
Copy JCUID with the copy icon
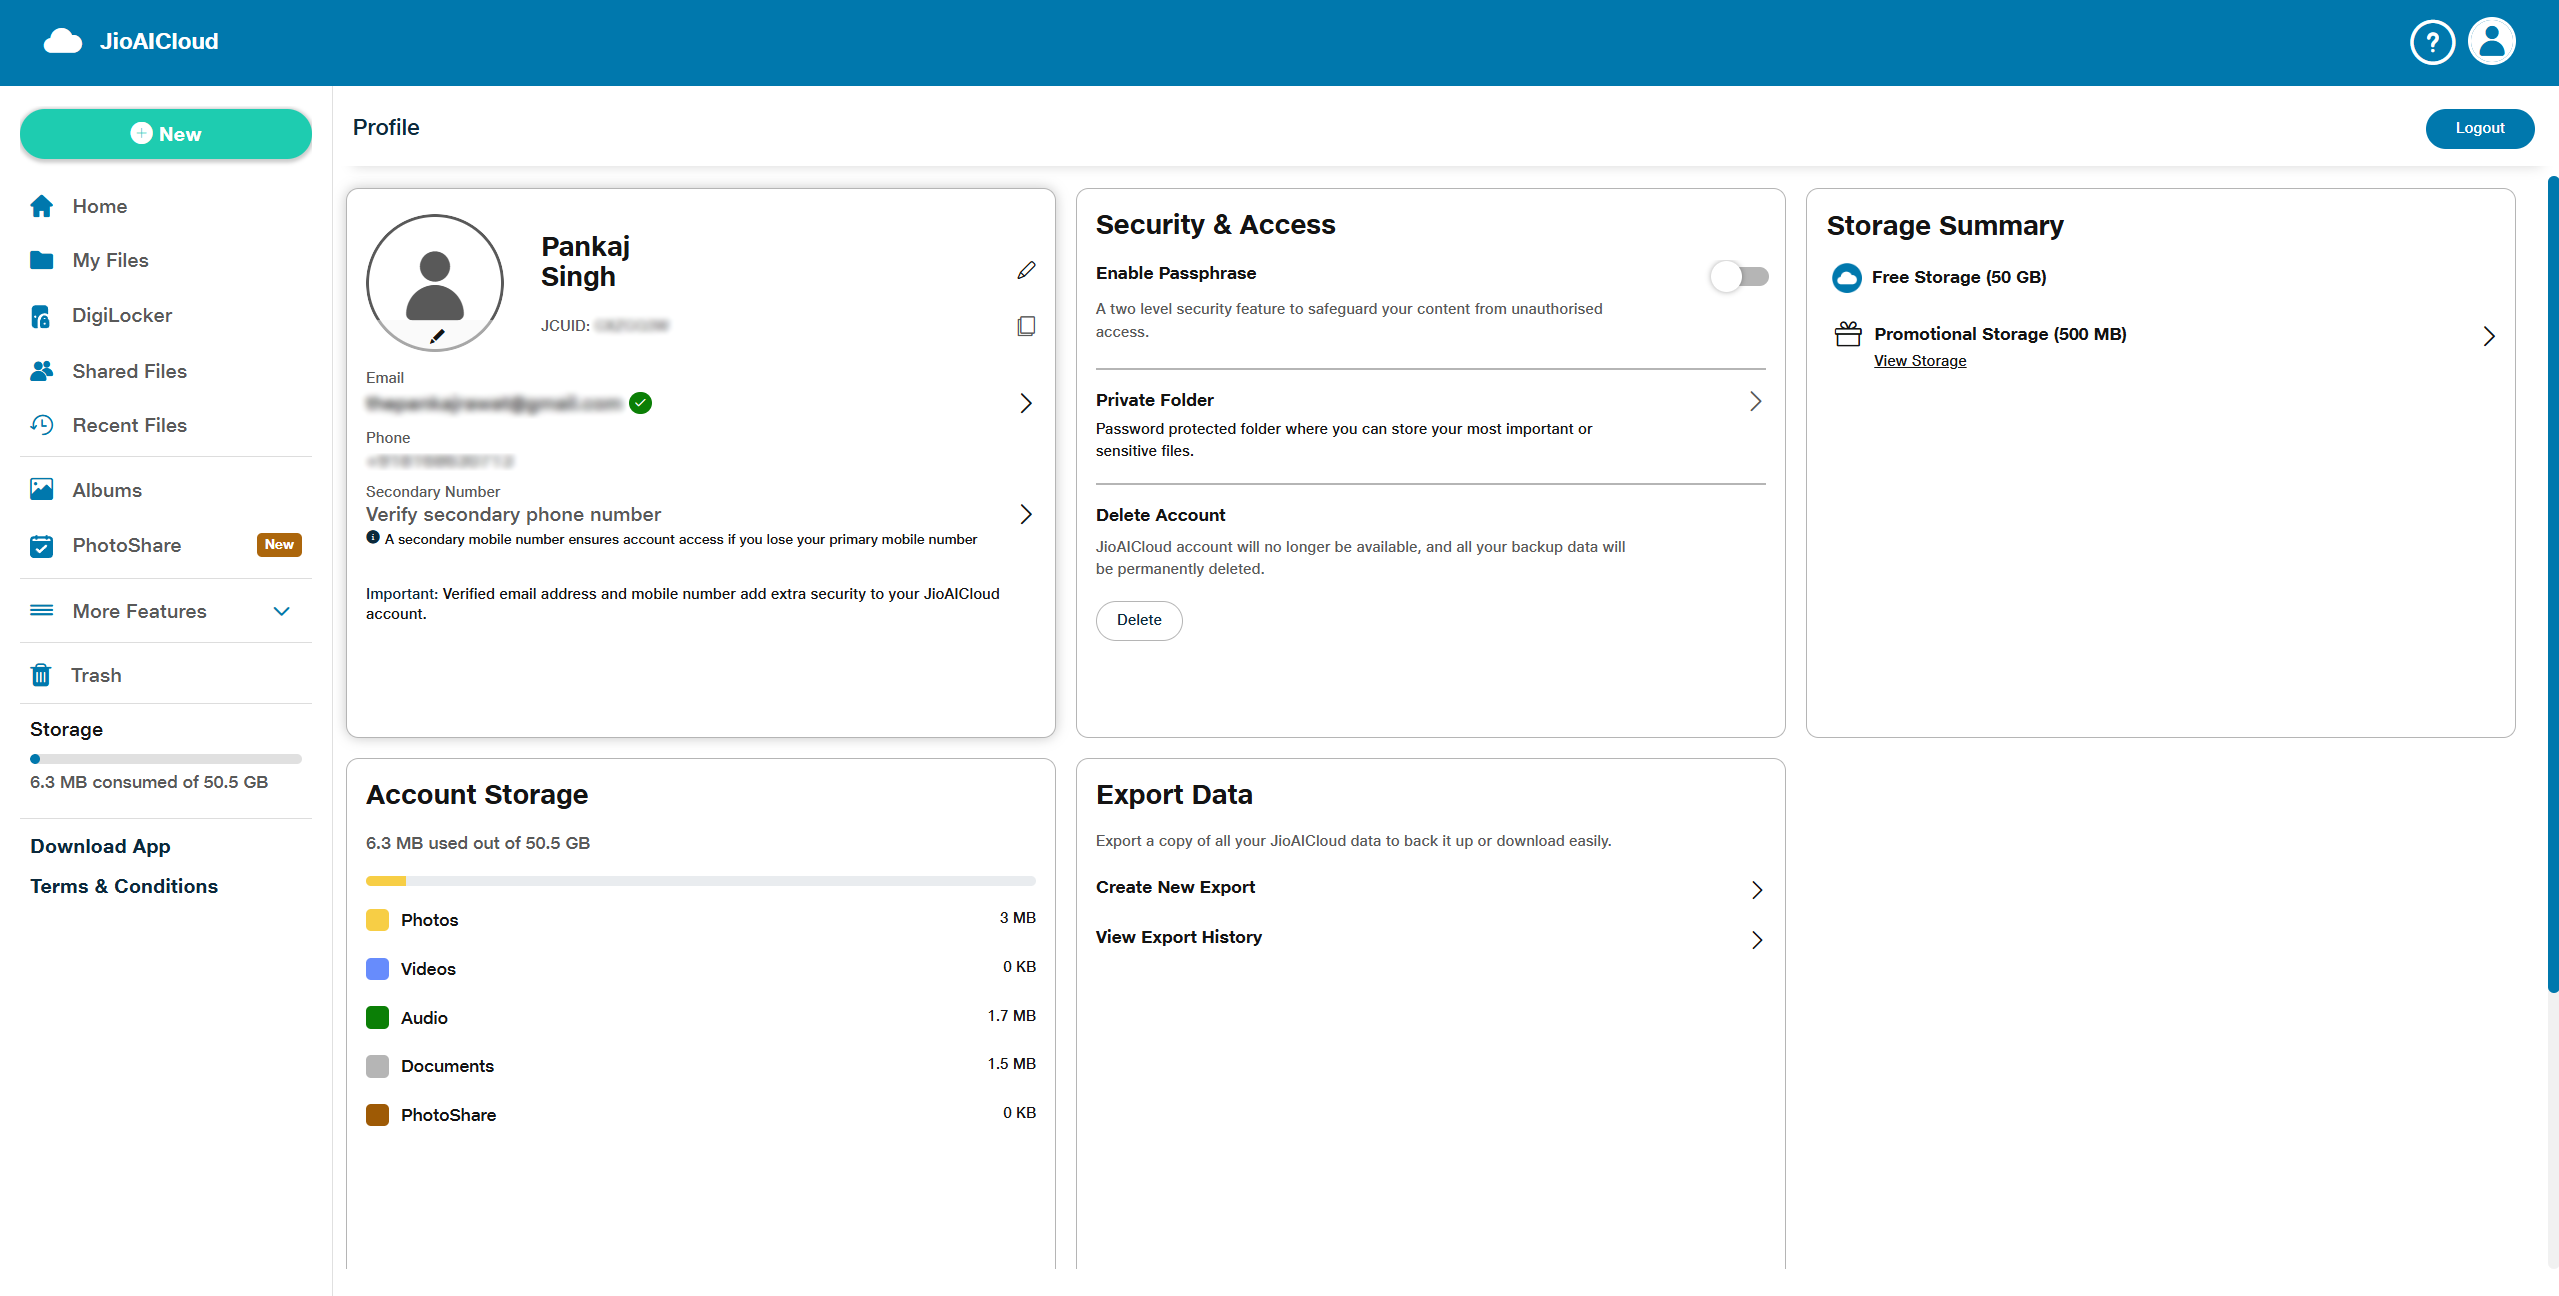[1026, 326]
